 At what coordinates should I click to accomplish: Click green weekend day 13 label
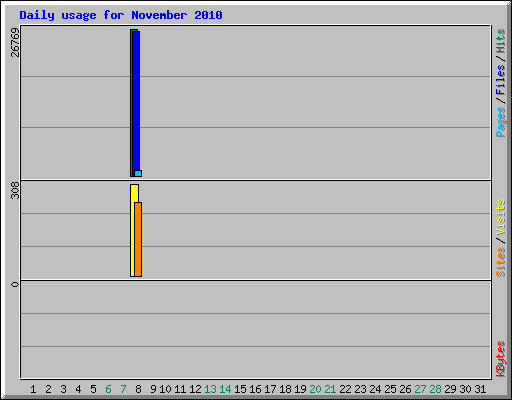210,389
